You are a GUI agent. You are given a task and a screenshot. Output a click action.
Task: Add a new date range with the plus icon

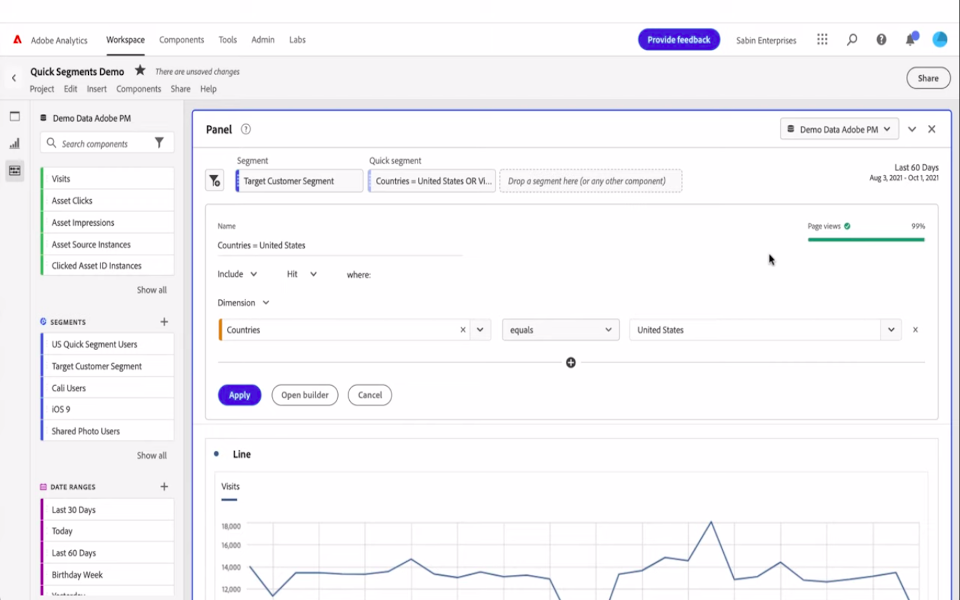point(164,487)
